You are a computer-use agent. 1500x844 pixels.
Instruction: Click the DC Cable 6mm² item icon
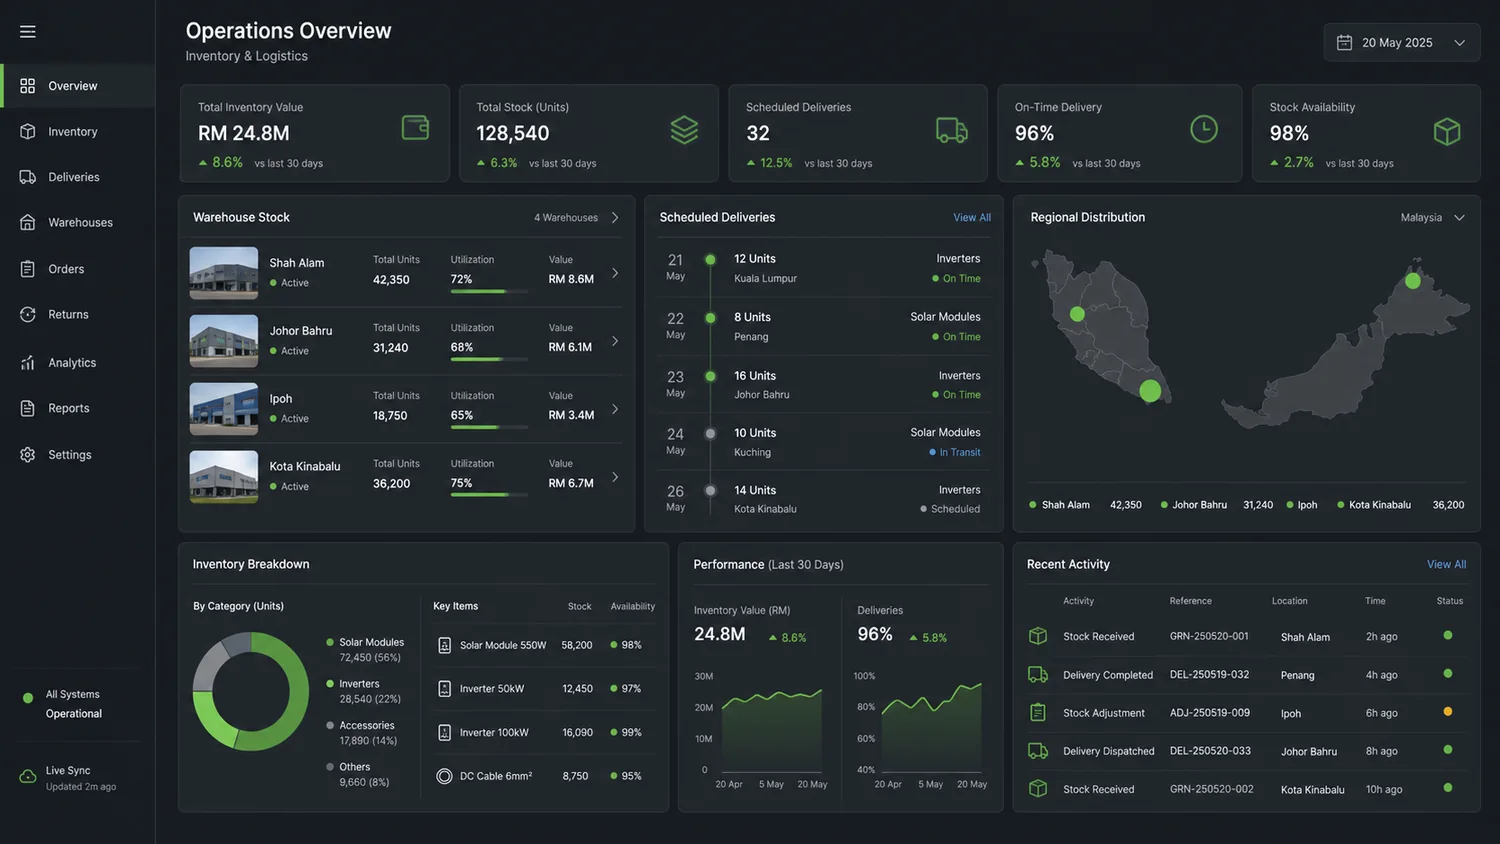pos(445,776)
